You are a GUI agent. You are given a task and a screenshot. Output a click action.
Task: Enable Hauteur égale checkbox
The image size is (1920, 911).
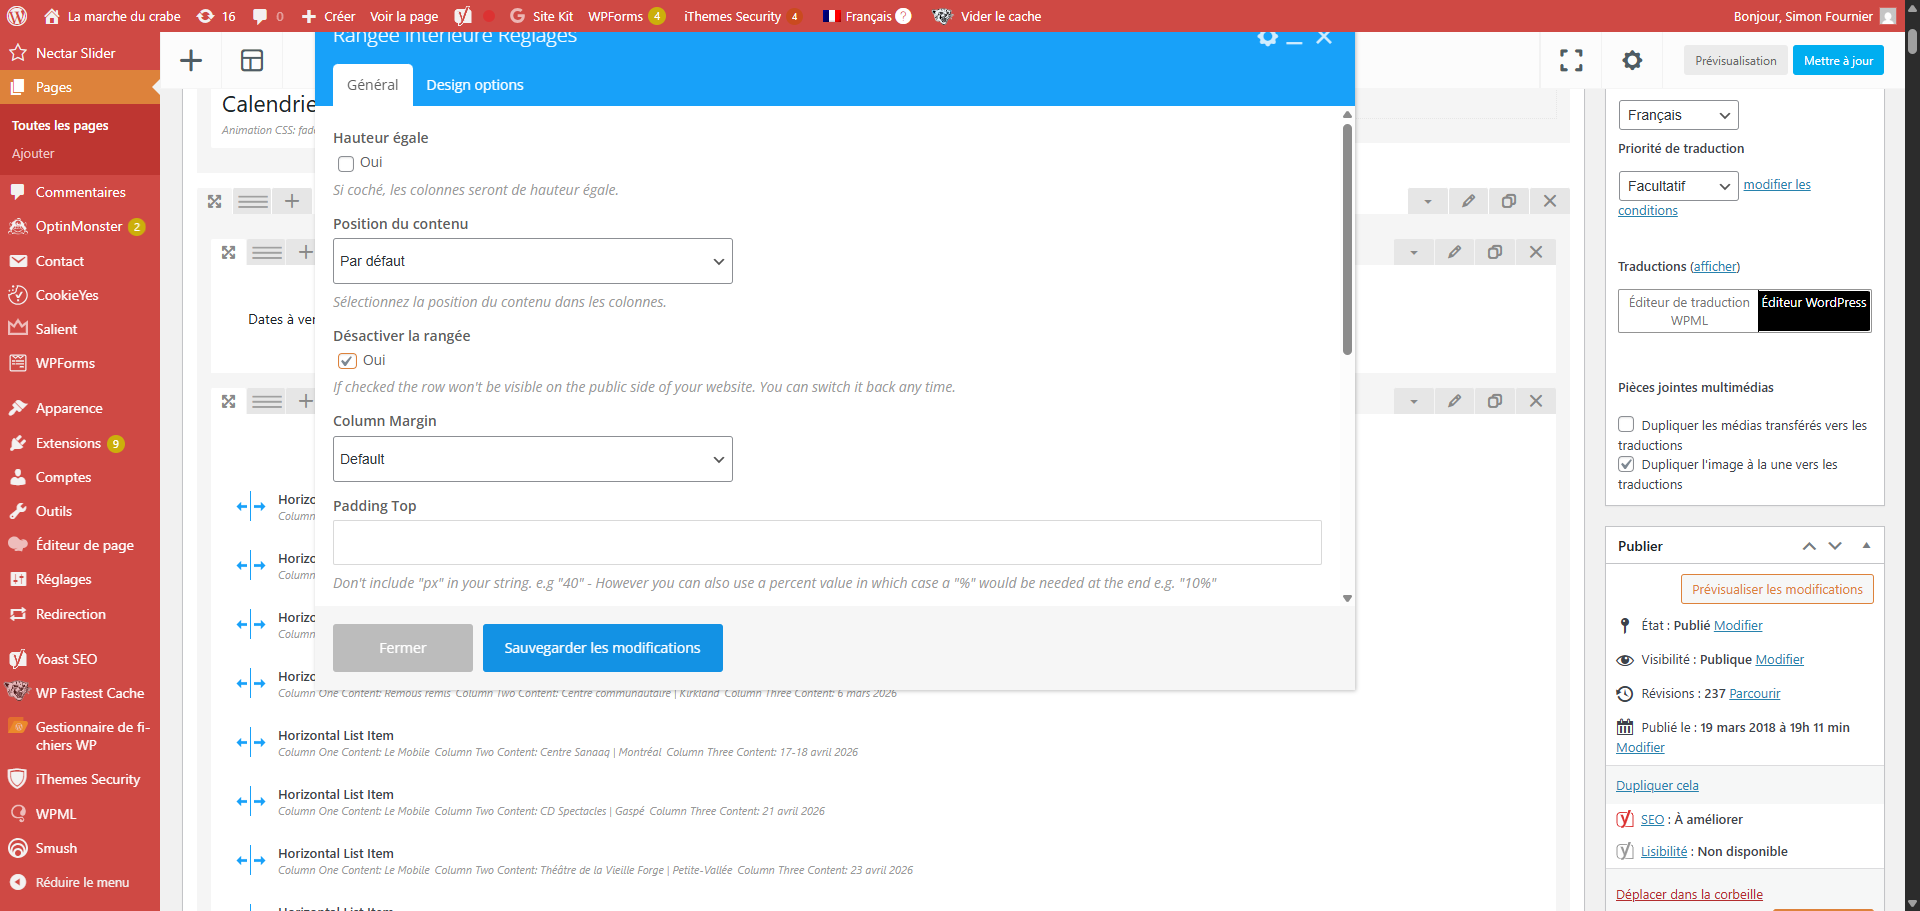346,164
